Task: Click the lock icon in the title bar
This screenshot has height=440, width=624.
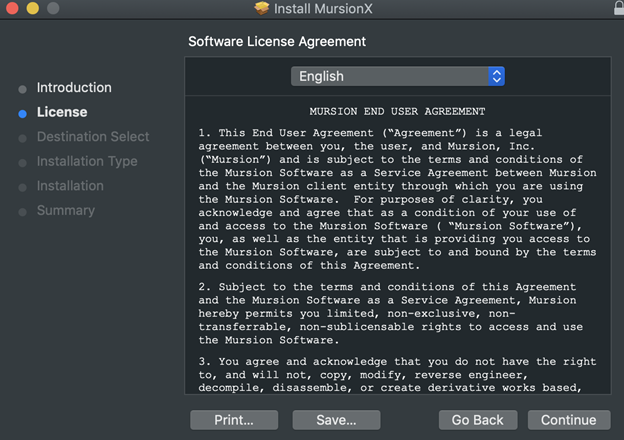Action: click(618, 8)
